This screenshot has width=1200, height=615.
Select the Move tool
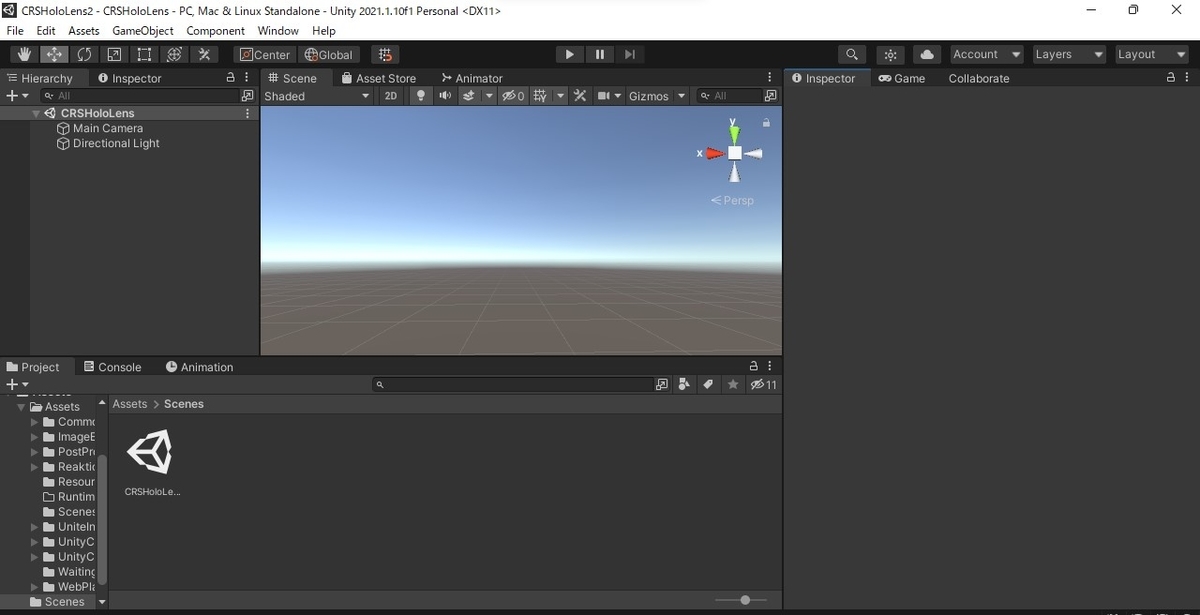(53, 54)
